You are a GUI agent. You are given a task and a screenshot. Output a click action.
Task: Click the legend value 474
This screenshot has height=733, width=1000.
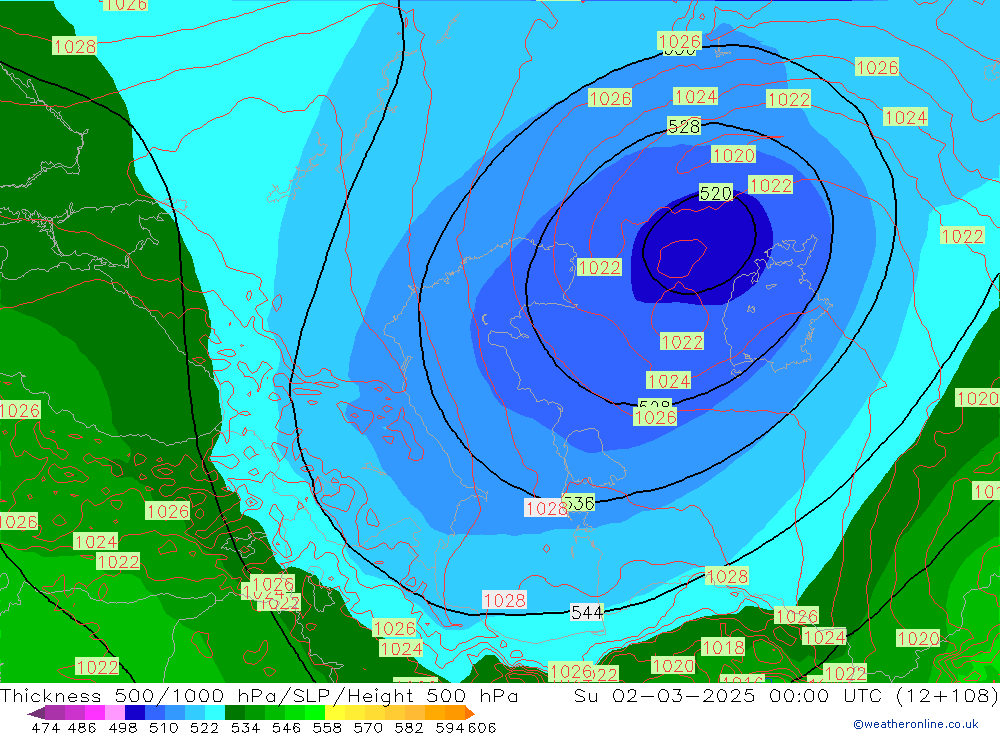(45, 728)
